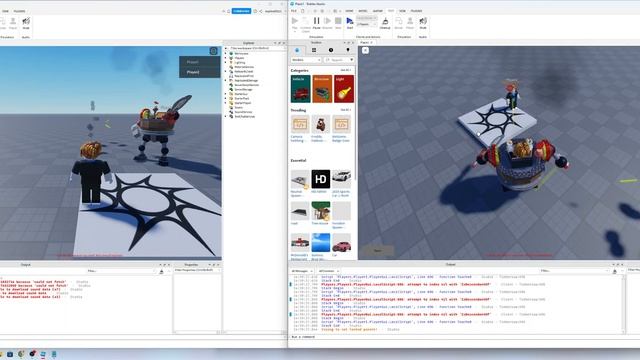This screenshot has width=640, height=360.
Task: Select the red Car model thumbnail
Action: 341,243
